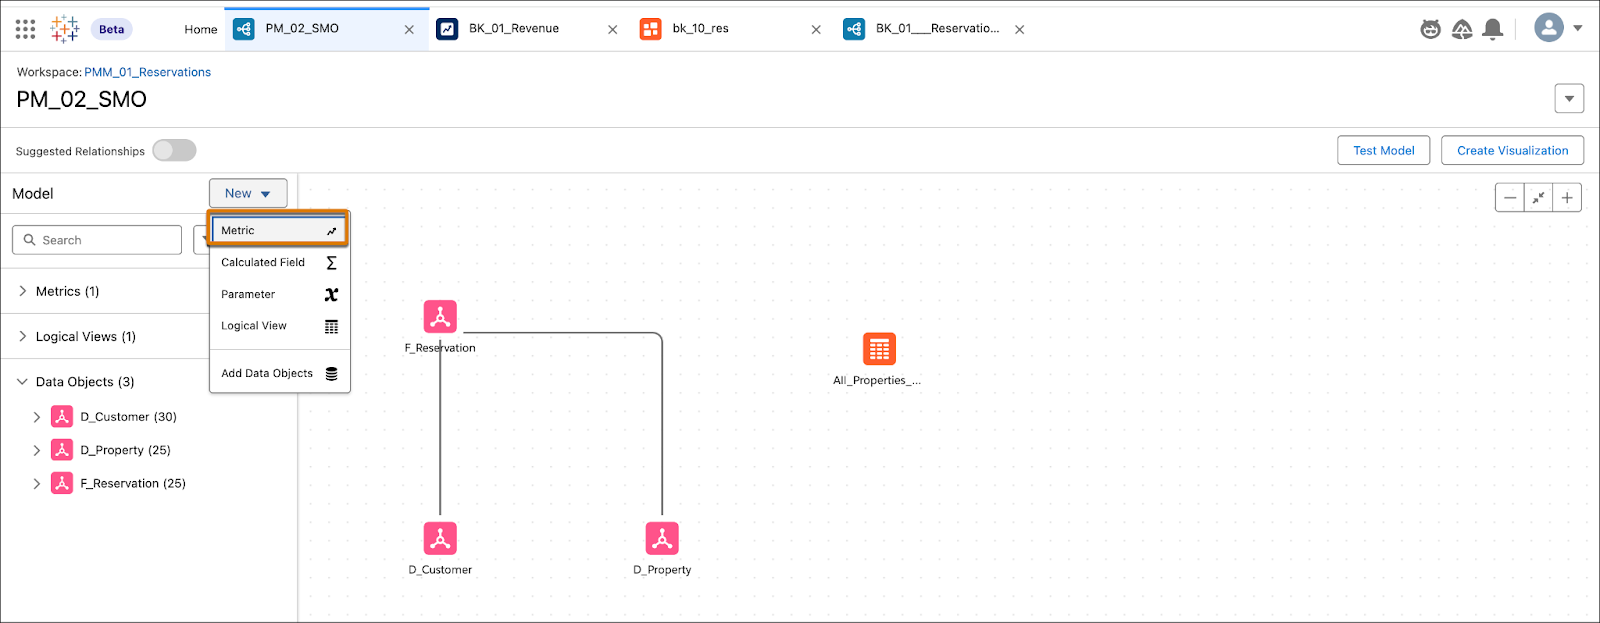Screen dimensions: 1600x623
Task: Expand the dropdown arrow beside user avatar
Action: coord(1578,28)
